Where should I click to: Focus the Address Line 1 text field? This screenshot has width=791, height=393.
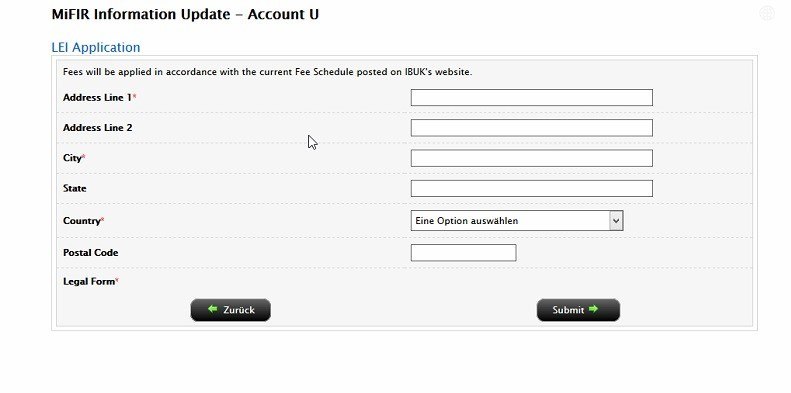(532, 97)
